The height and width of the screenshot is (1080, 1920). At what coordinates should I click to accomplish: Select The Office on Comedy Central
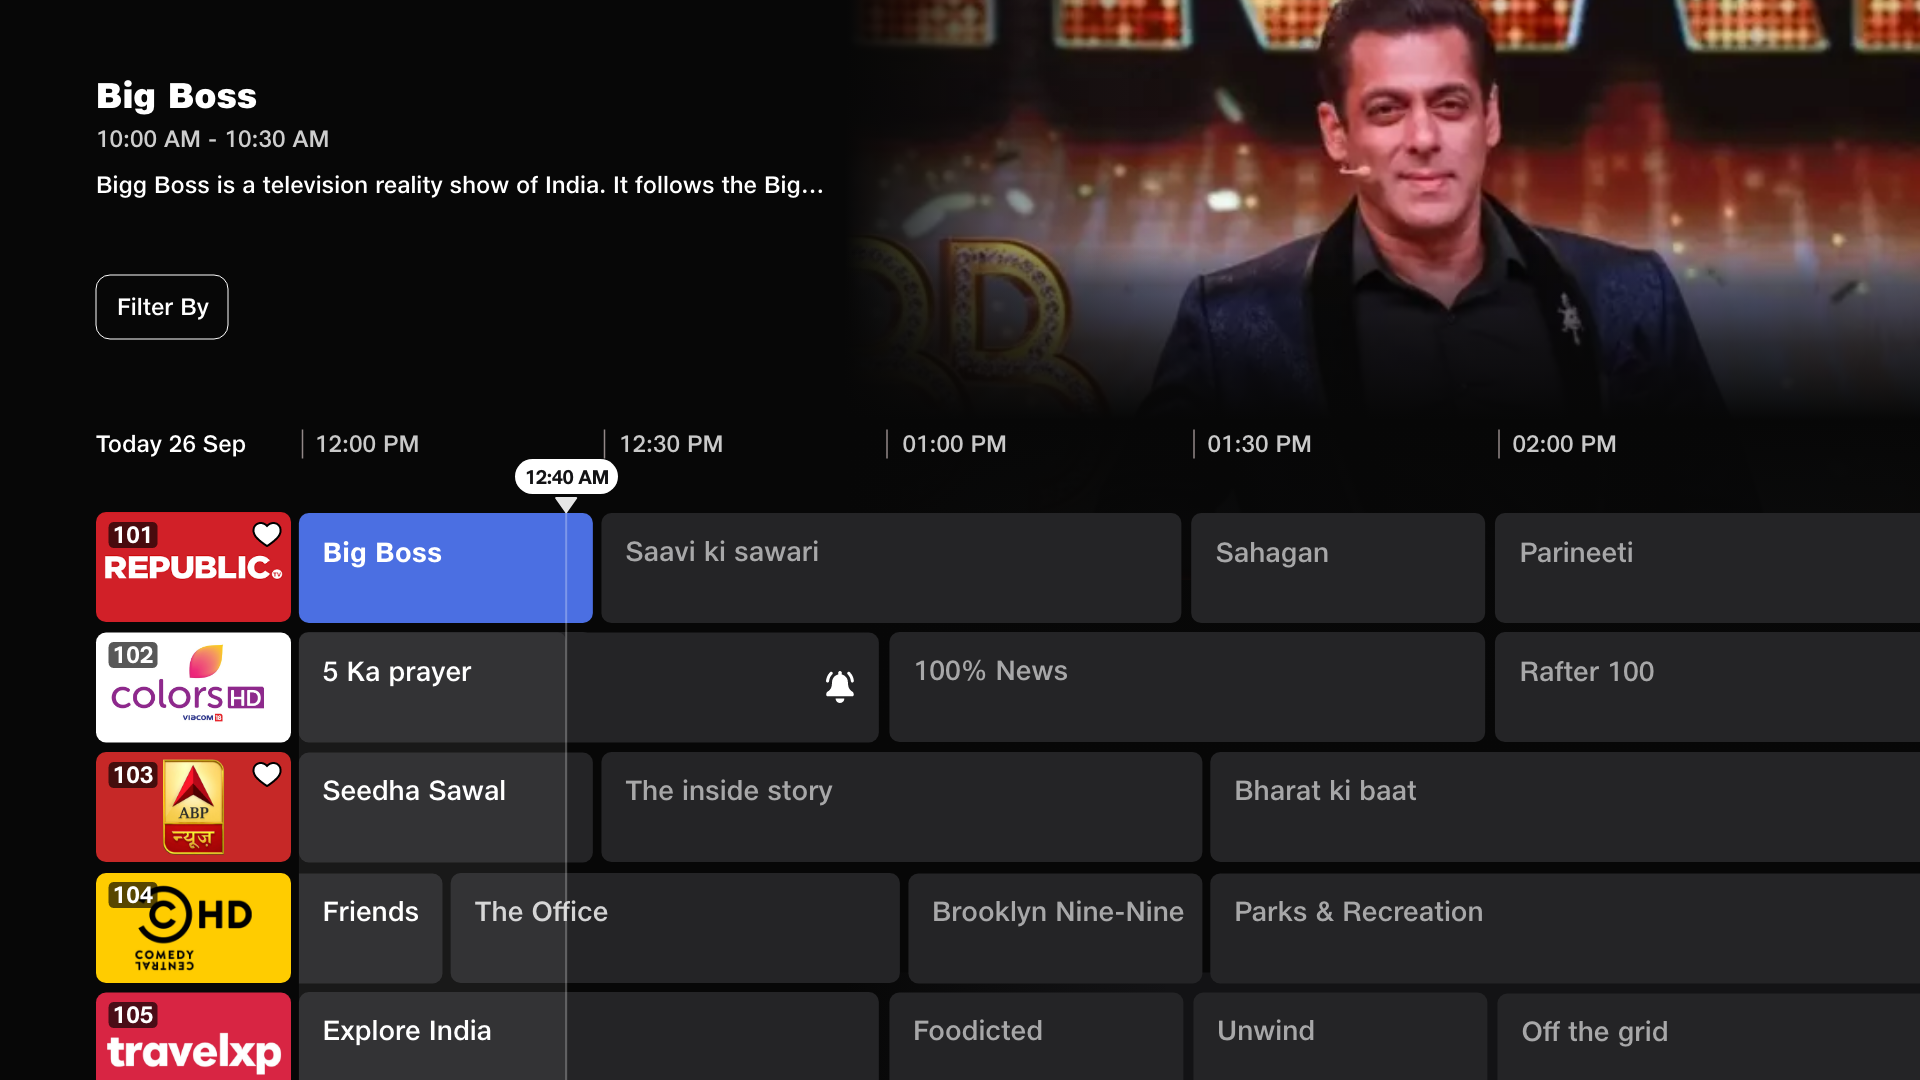click(675, 927)
